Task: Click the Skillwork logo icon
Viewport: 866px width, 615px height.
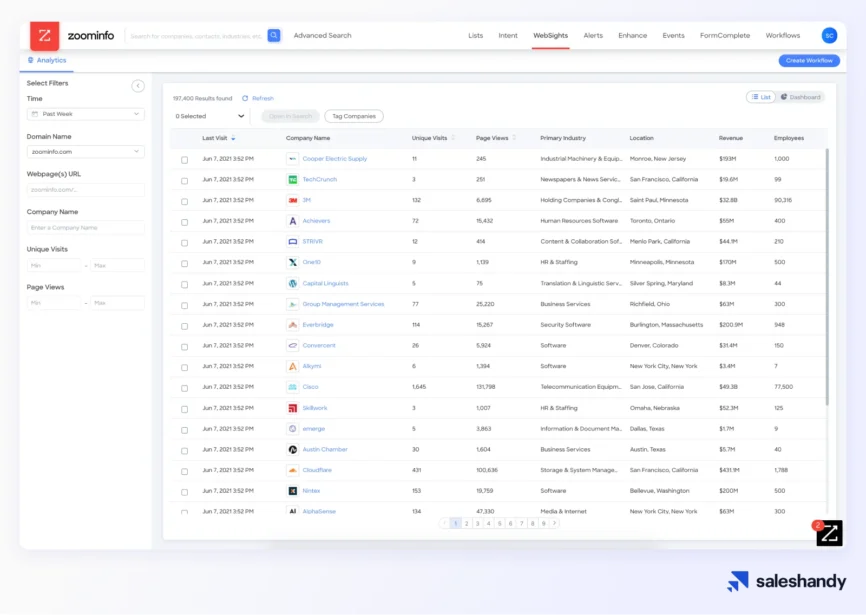Action: pyautogui.click(x=293, y=408)
